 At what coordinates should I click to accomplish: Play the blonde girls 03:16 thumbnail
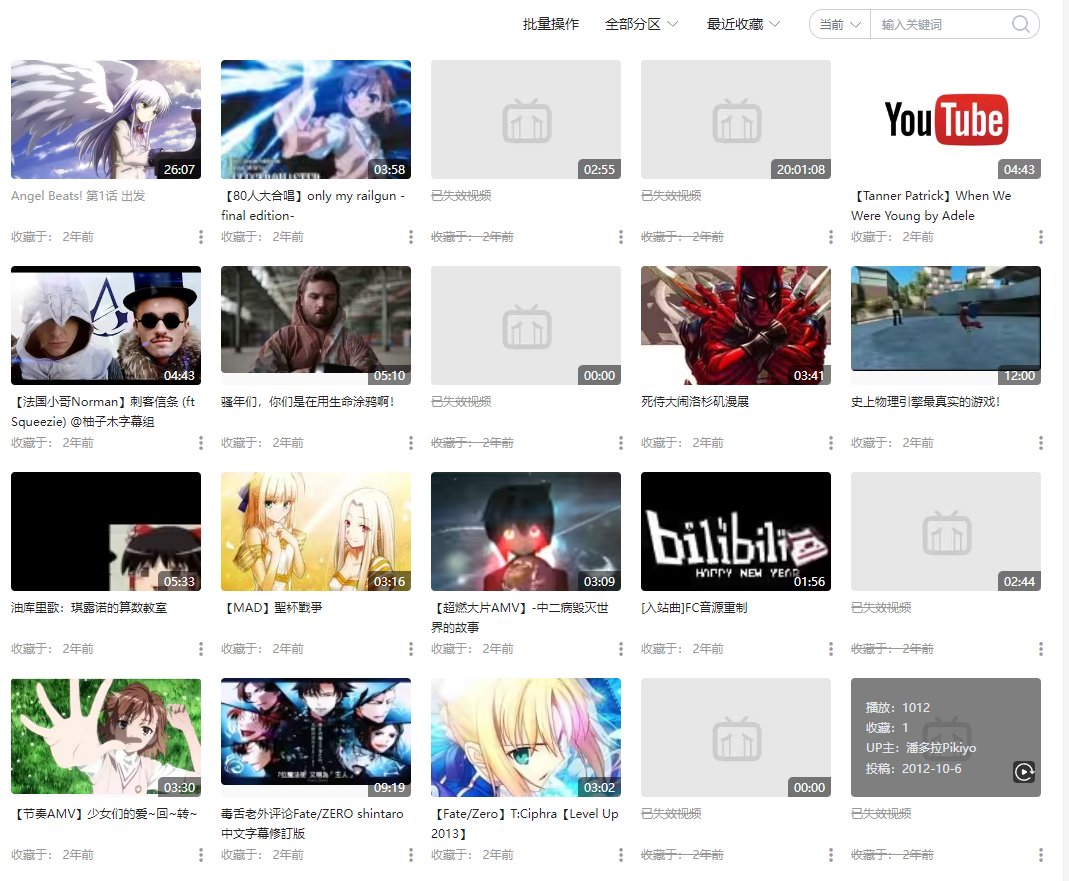click(316, 531)
